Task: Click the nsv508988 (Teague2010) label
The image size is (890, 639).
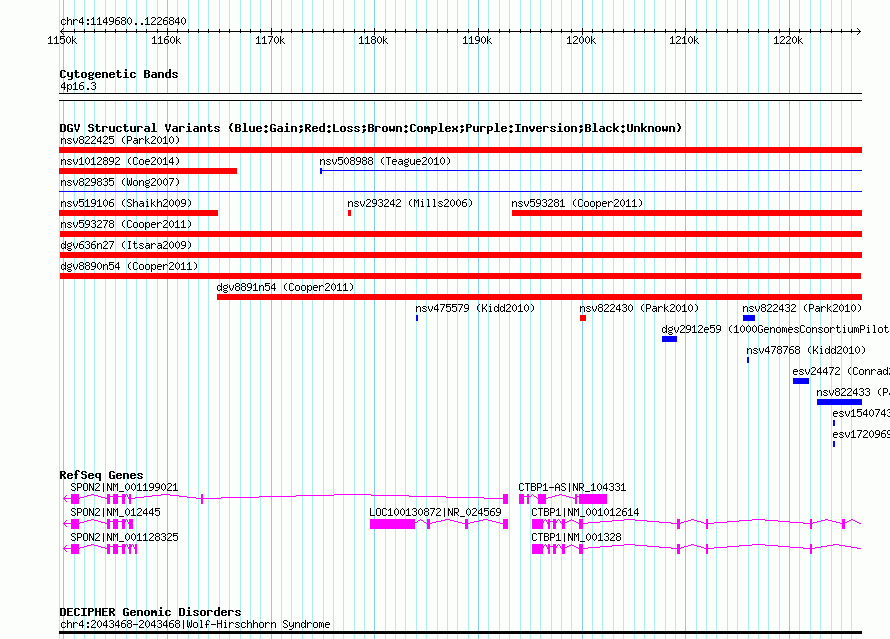Action: coord(385,161)
